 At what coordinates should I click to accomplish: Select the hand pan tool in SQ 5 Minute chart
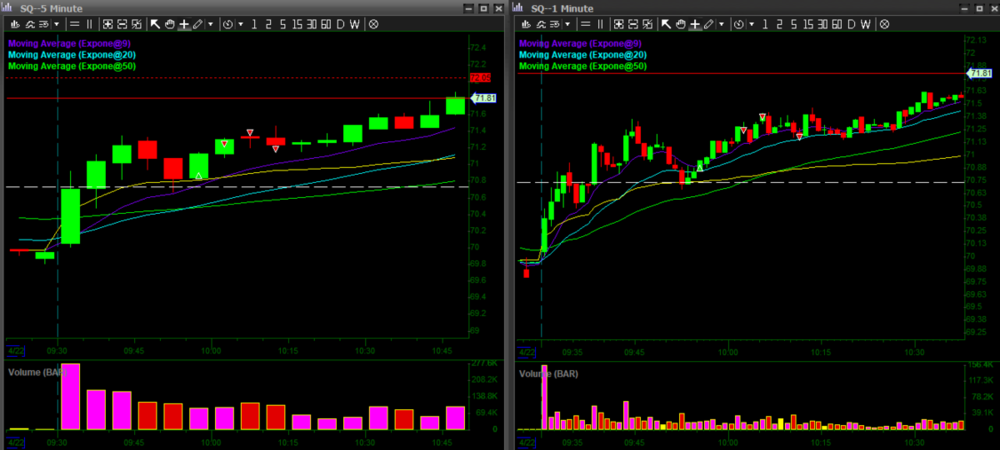(169, 23)
